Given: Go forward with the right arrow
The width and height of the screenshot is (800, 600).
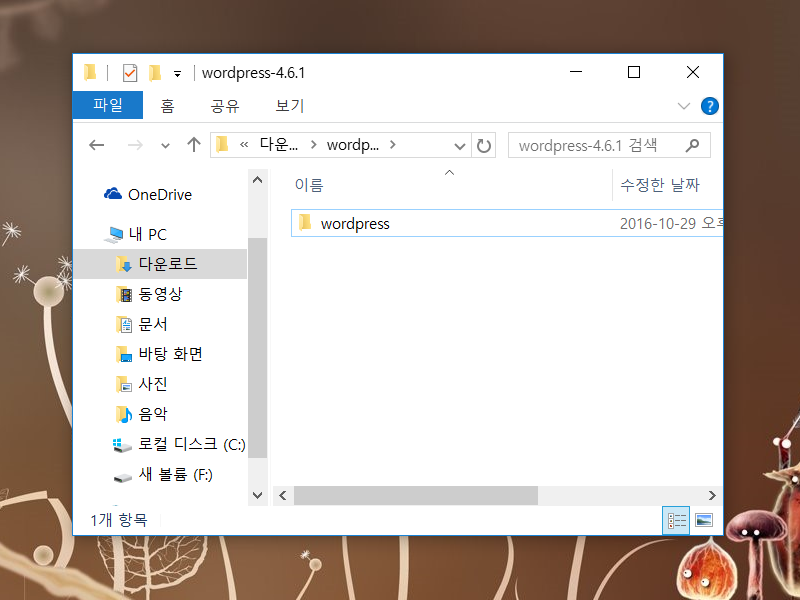Looking at the screenshot, I should pos(135,145).
